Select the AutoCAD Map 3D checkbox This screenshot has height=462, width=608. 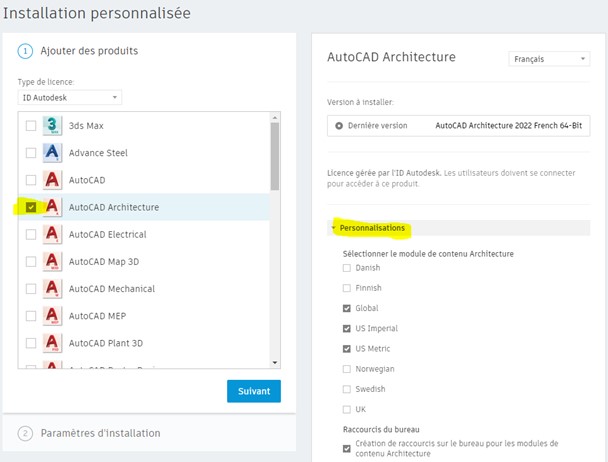31,261
